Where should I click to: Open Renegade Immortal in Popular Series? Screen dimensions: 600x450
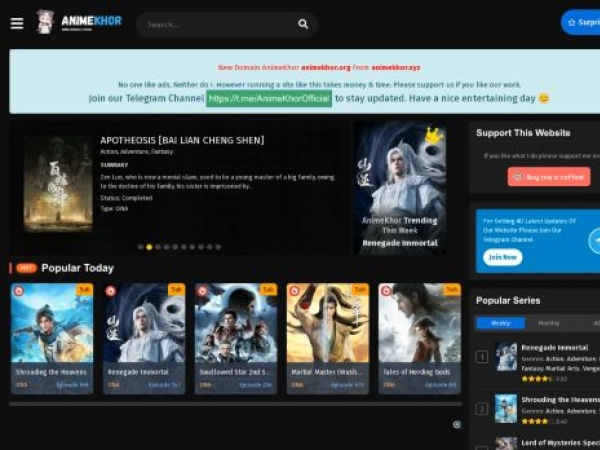[x=554, y=348]
